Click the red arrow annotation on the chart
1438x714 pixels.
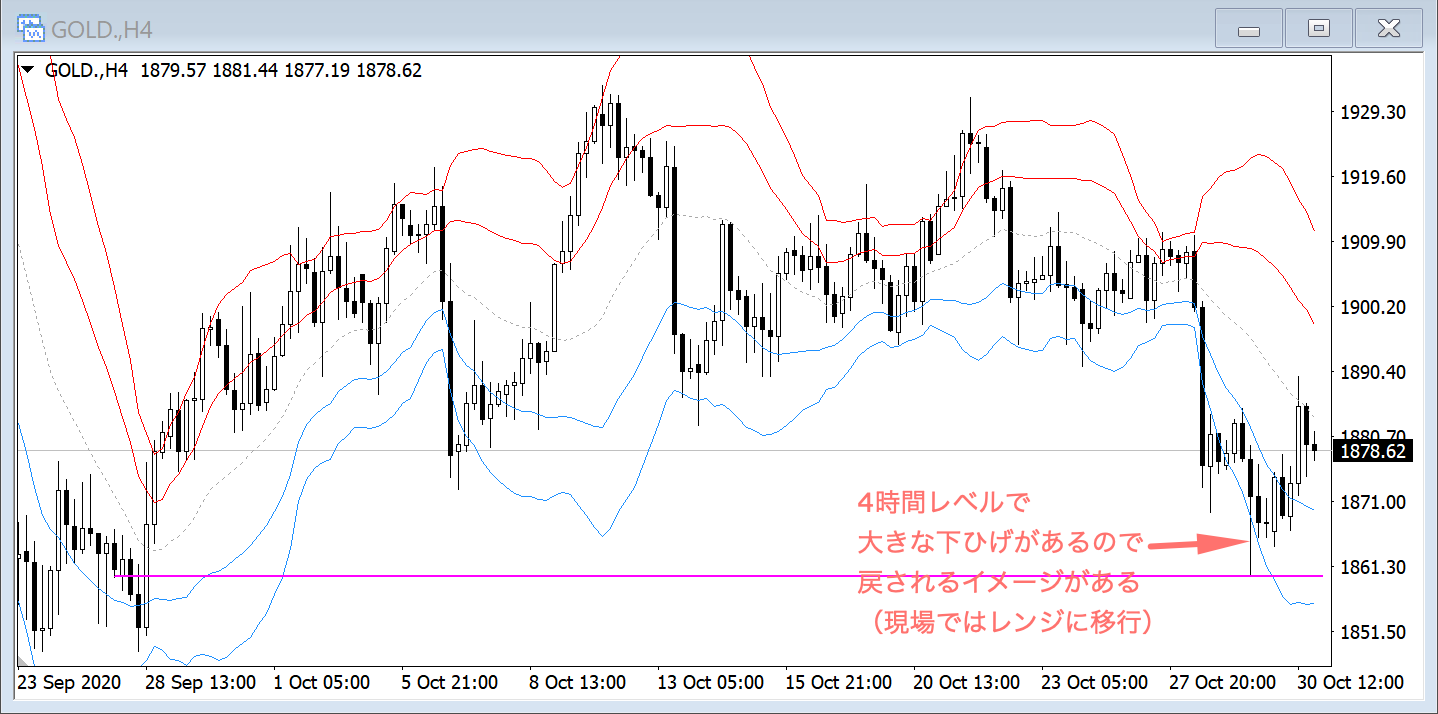coord(1197,545)
